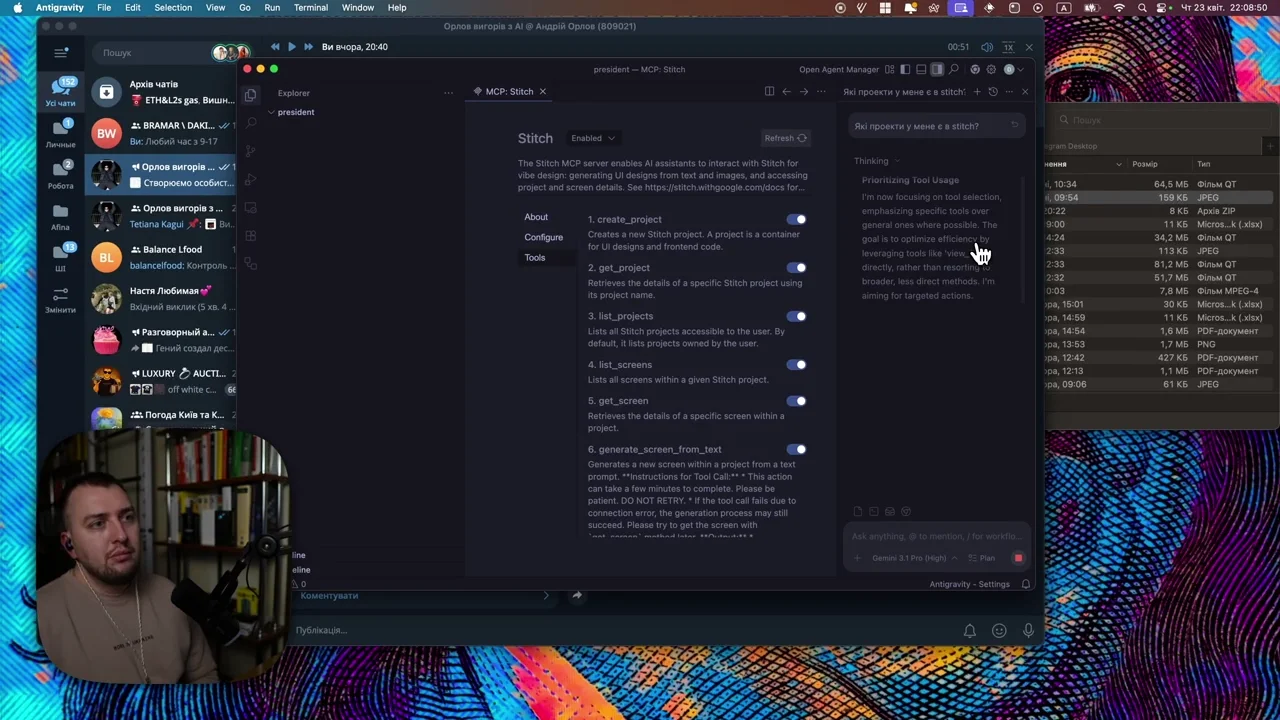This screenshot has width=1280, height=720.
Task: Open settings gear in Antigravity title bar
Action: pos(991,70)
